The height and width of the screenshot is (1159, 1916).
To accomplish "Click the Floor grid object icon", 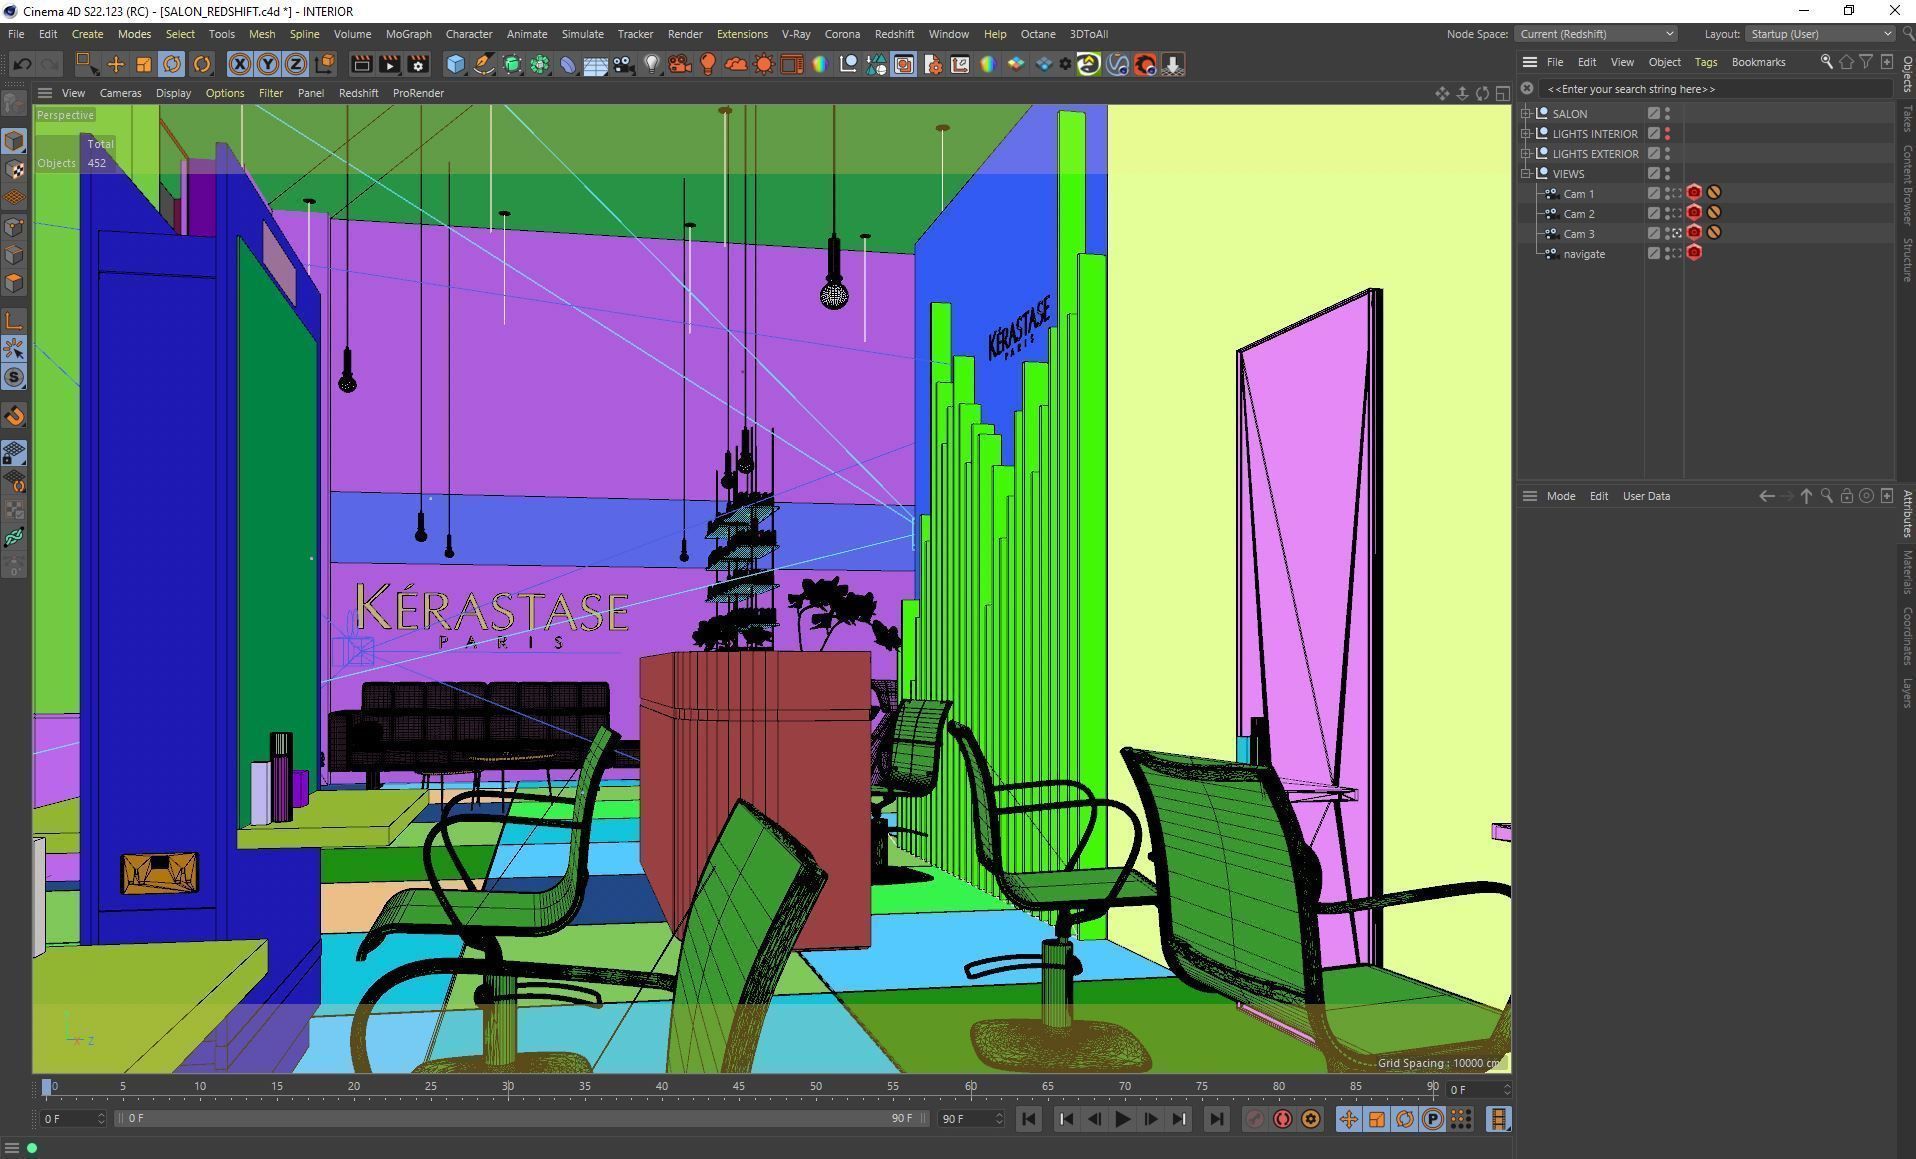I will (596, 64).
